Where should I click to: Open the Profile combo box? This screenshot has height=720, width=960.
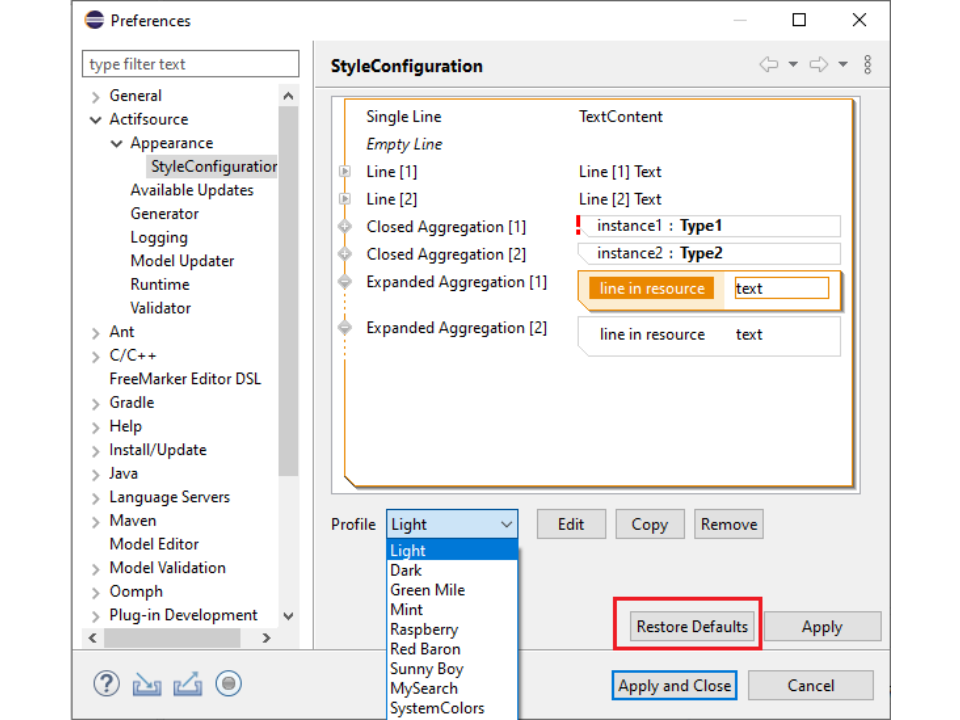pyautogui.click(x=452, y=524)
